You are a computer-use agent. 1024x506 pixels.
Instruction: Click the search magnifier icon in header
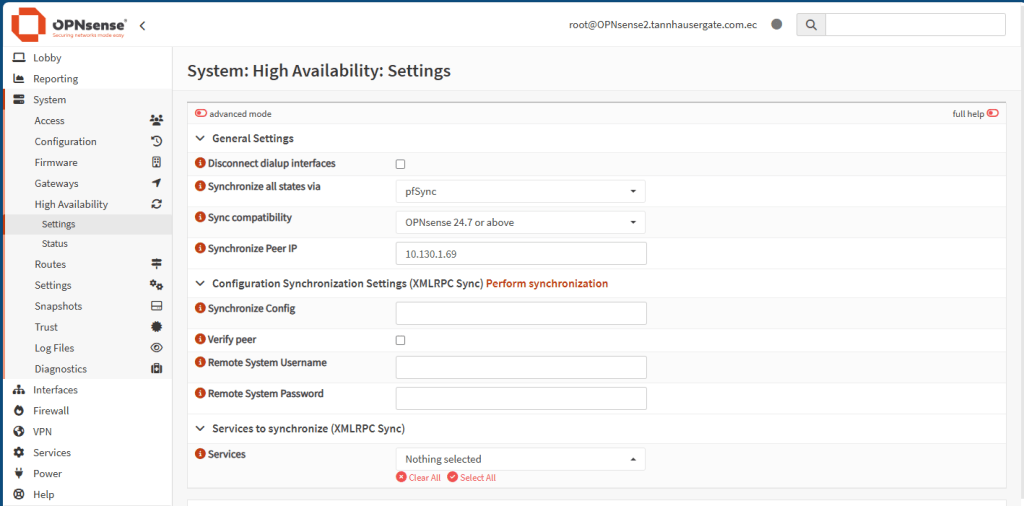click(810, 24)
